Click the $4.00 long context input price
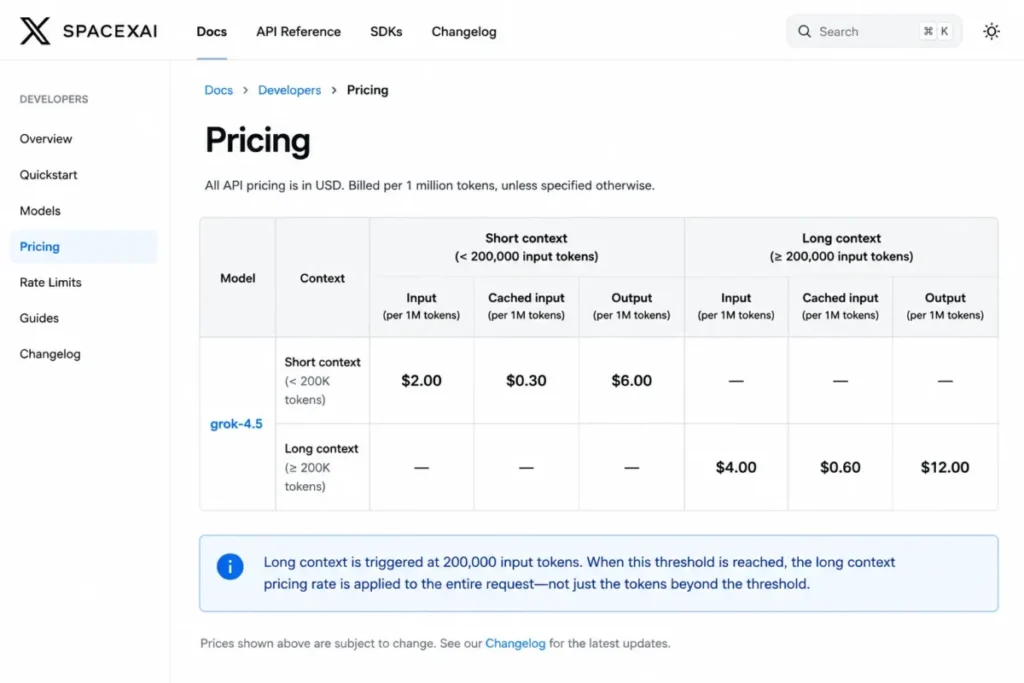This screenshot has width=1024, height=683. (x=736, y=467)
